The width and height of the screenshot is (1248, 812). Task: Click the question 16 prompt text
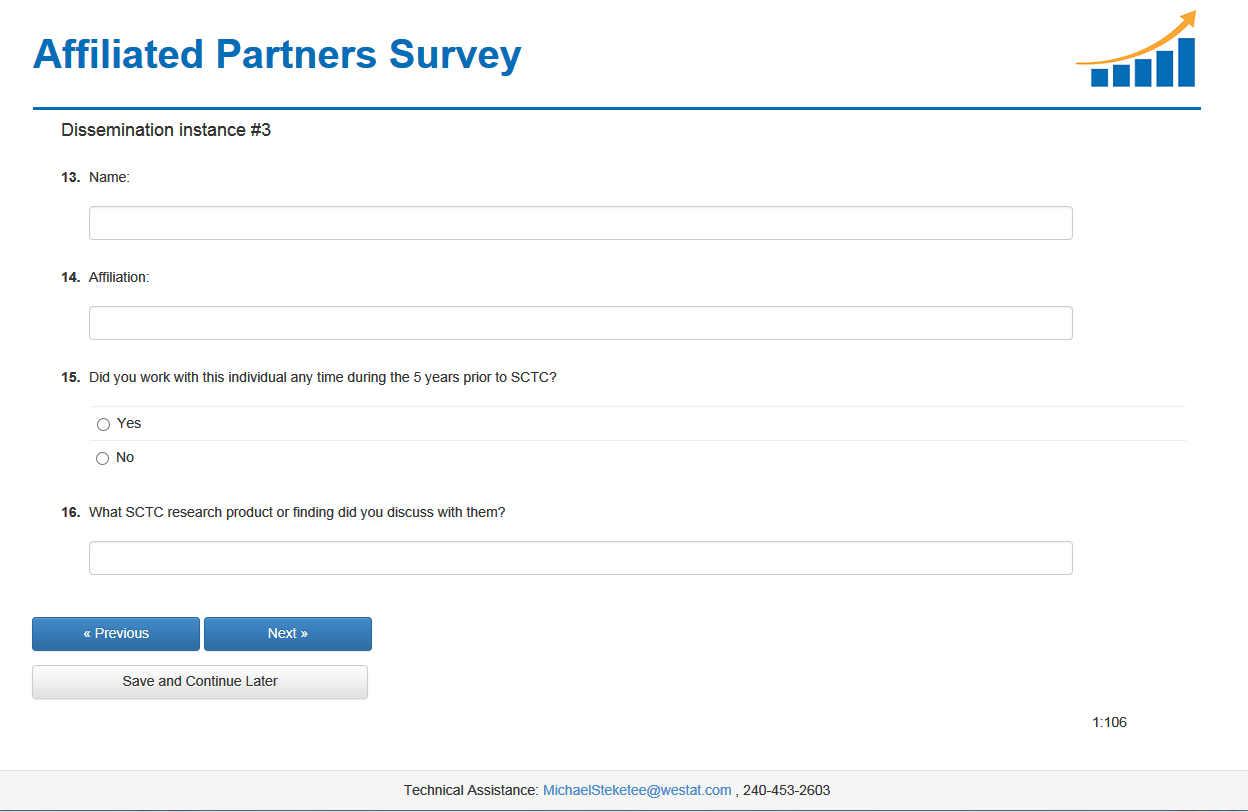pyautogui.click(x=297, y=512)
